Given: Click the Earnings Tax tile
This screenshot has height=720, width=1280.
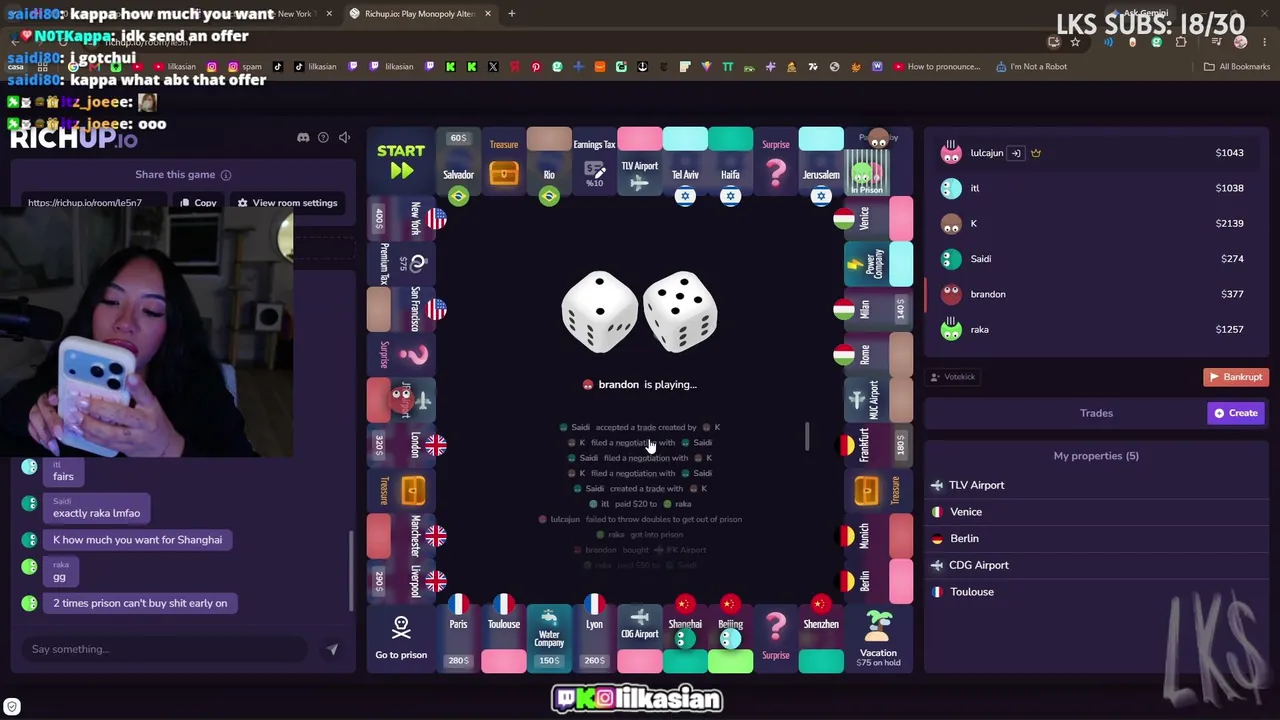Looking at the screenshot, I should point(594,161).
